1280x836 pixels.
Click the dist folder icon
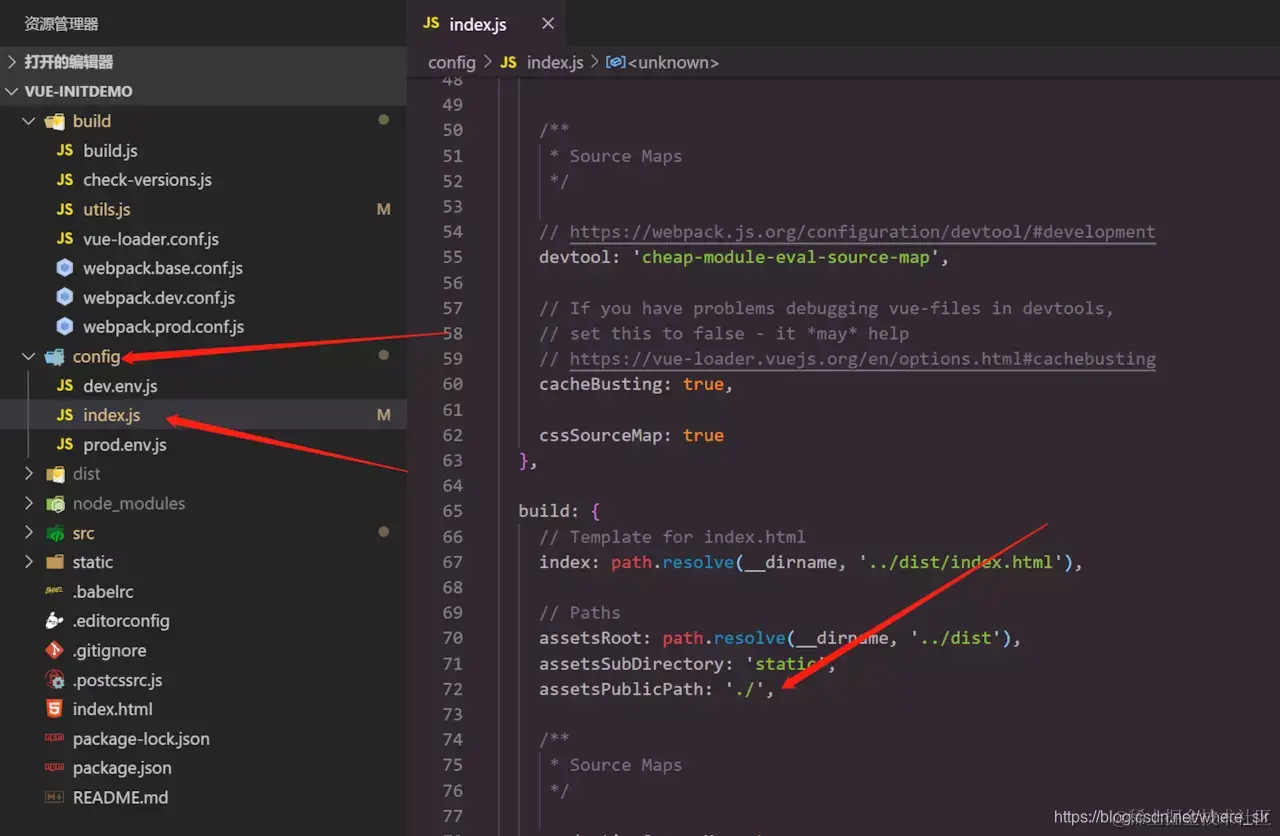(x=55, y=474)
